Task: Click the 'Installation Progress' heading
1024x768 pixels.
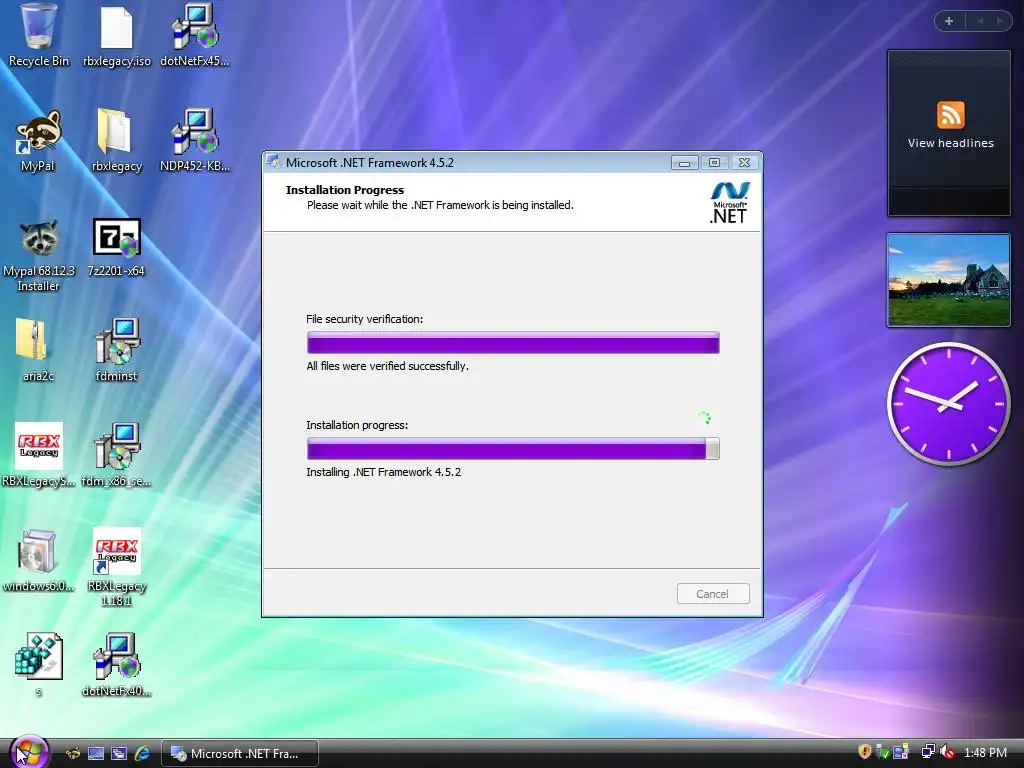Action: pos(345,190)
